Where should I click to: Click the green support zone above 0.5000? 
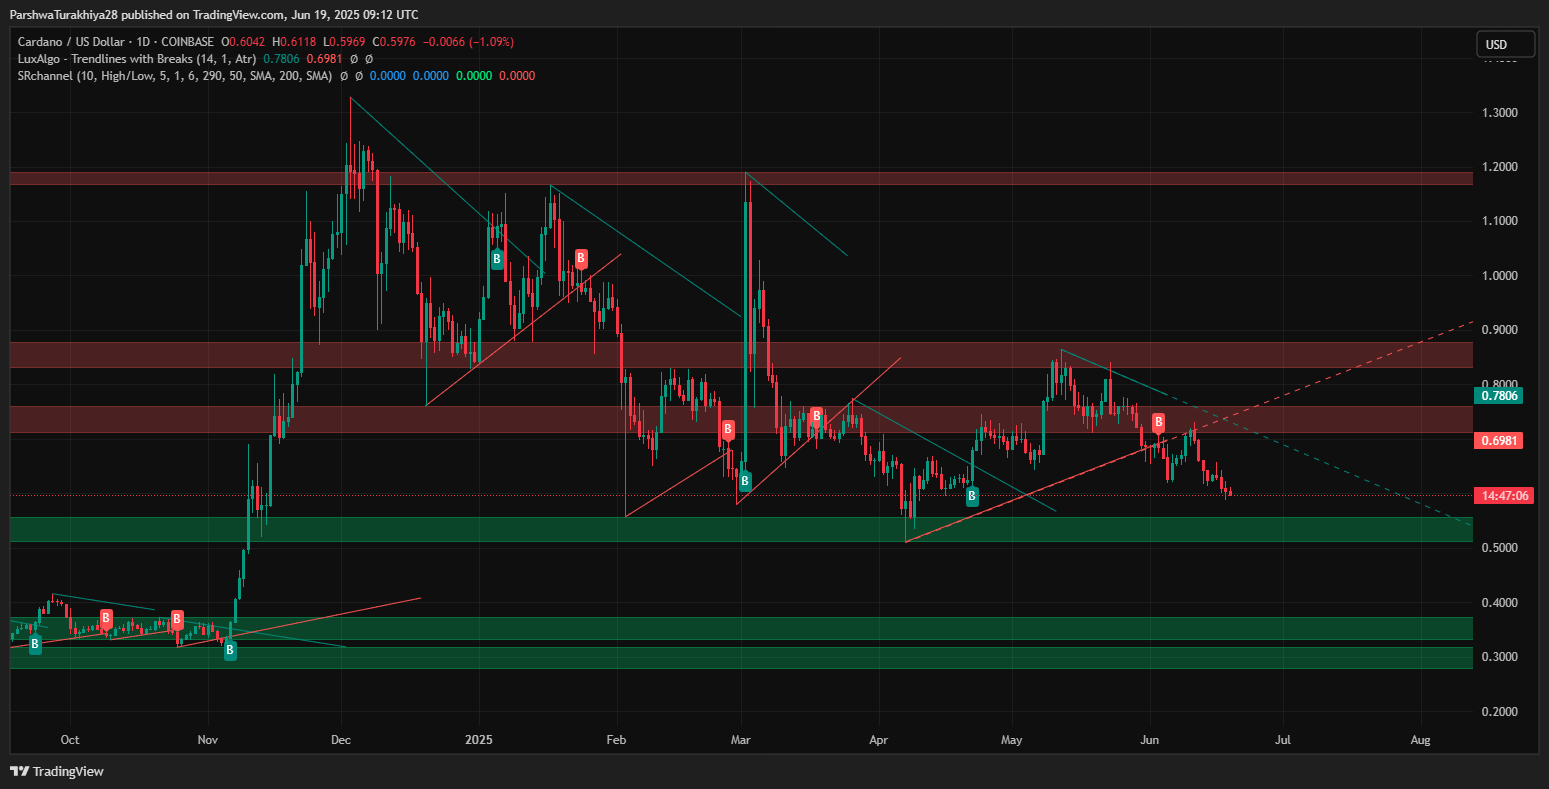point(740,529)
